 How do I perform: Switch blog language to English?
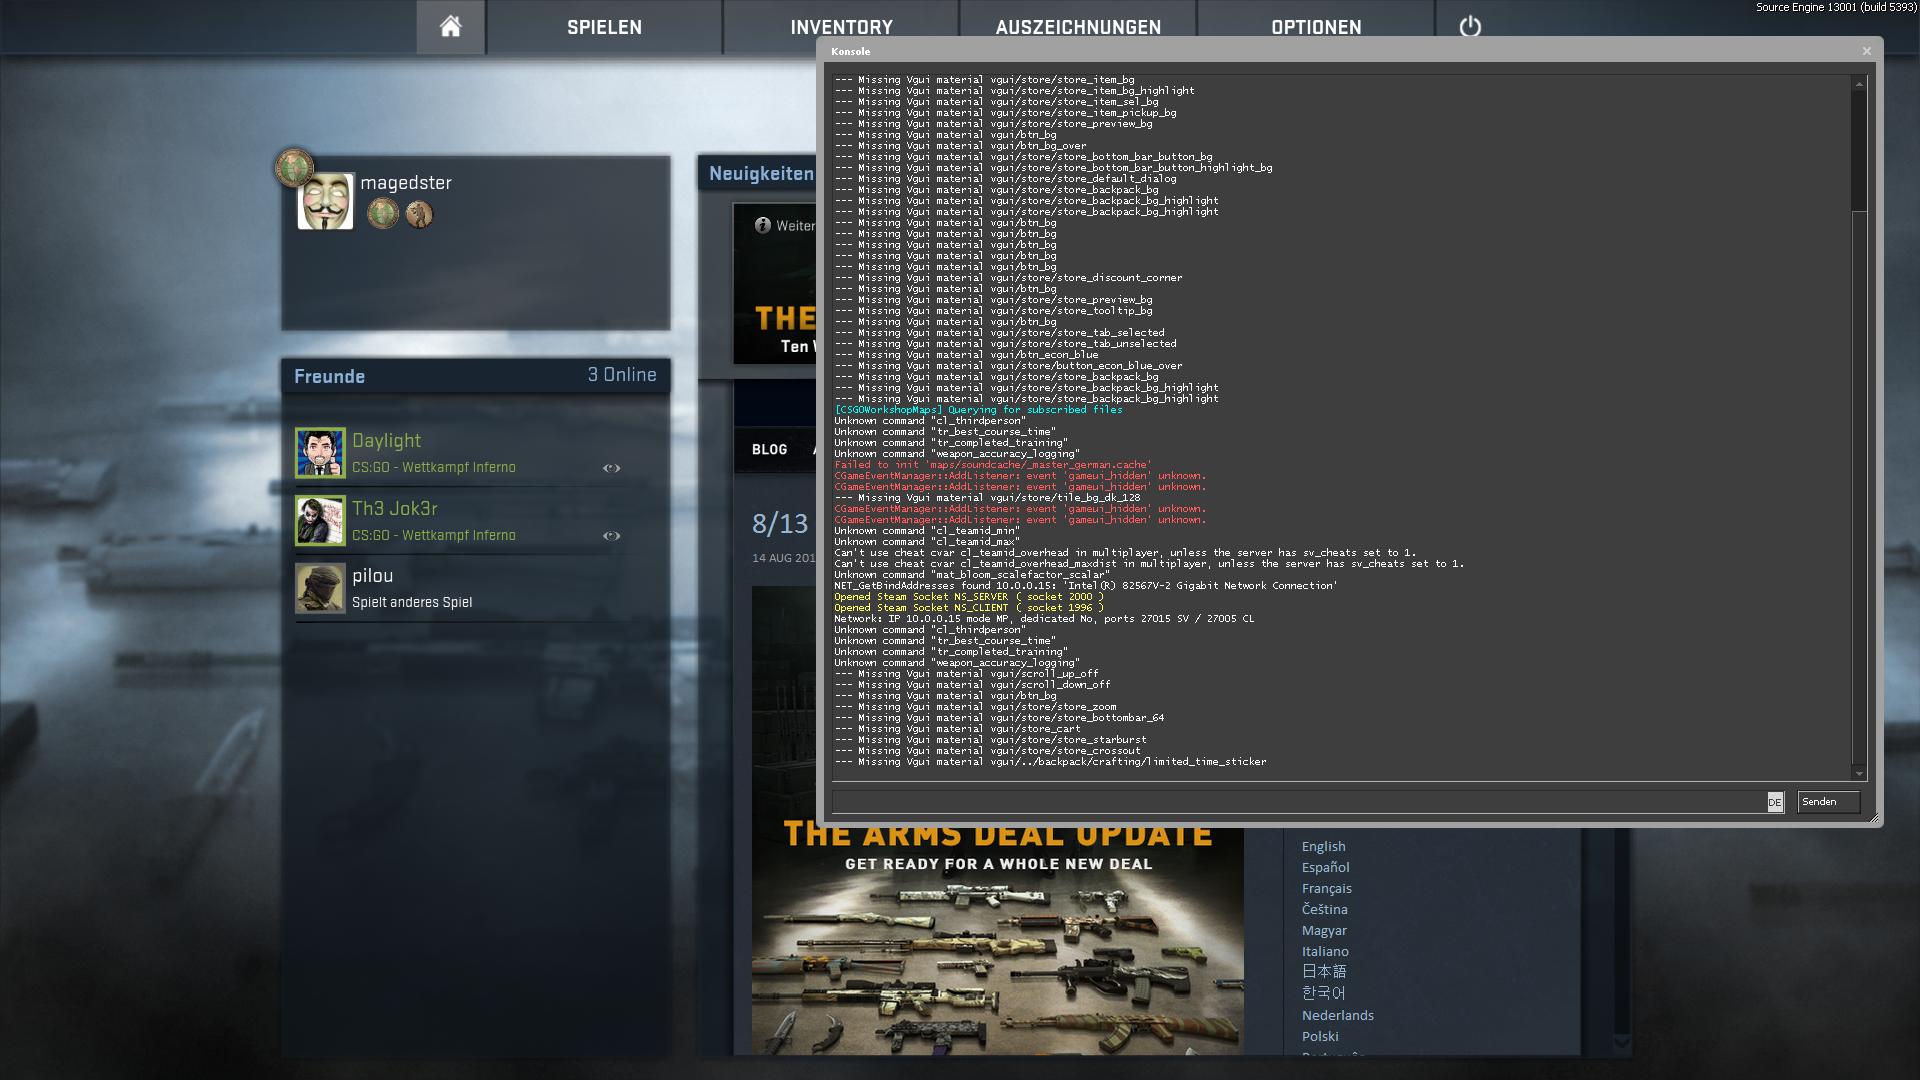pyautogui.click(x=1323, y=846)
